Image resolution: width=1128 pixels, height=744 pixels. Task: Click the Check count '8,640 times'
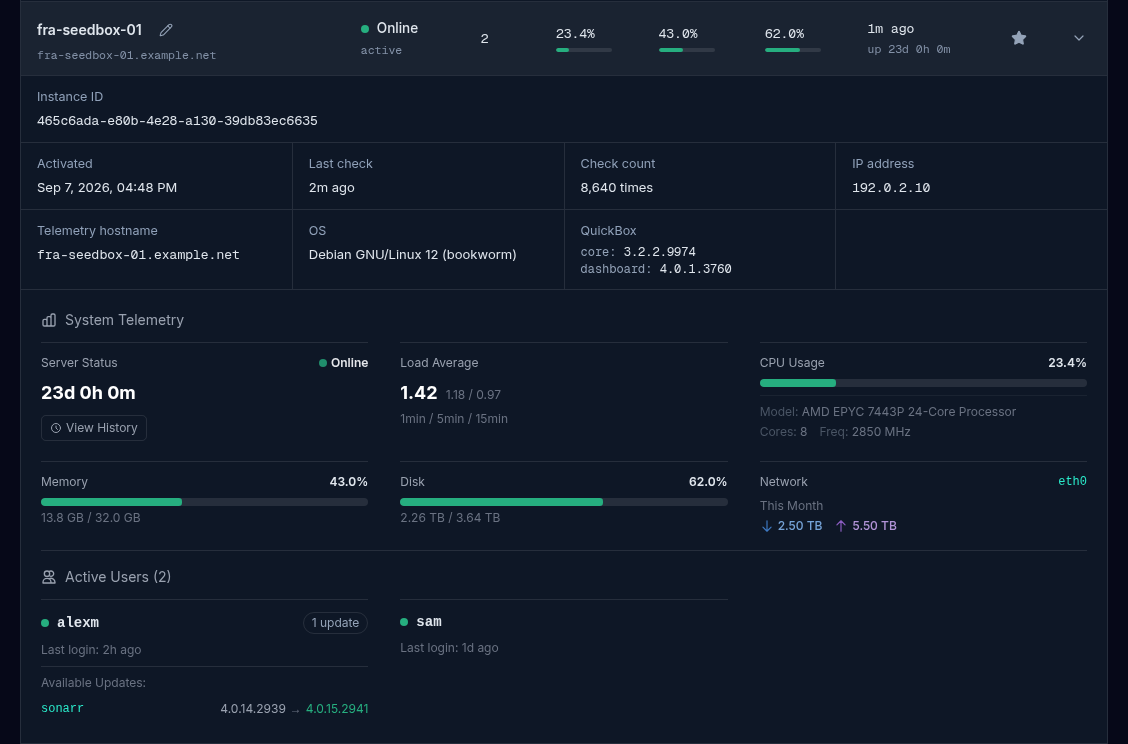(617, 188)
